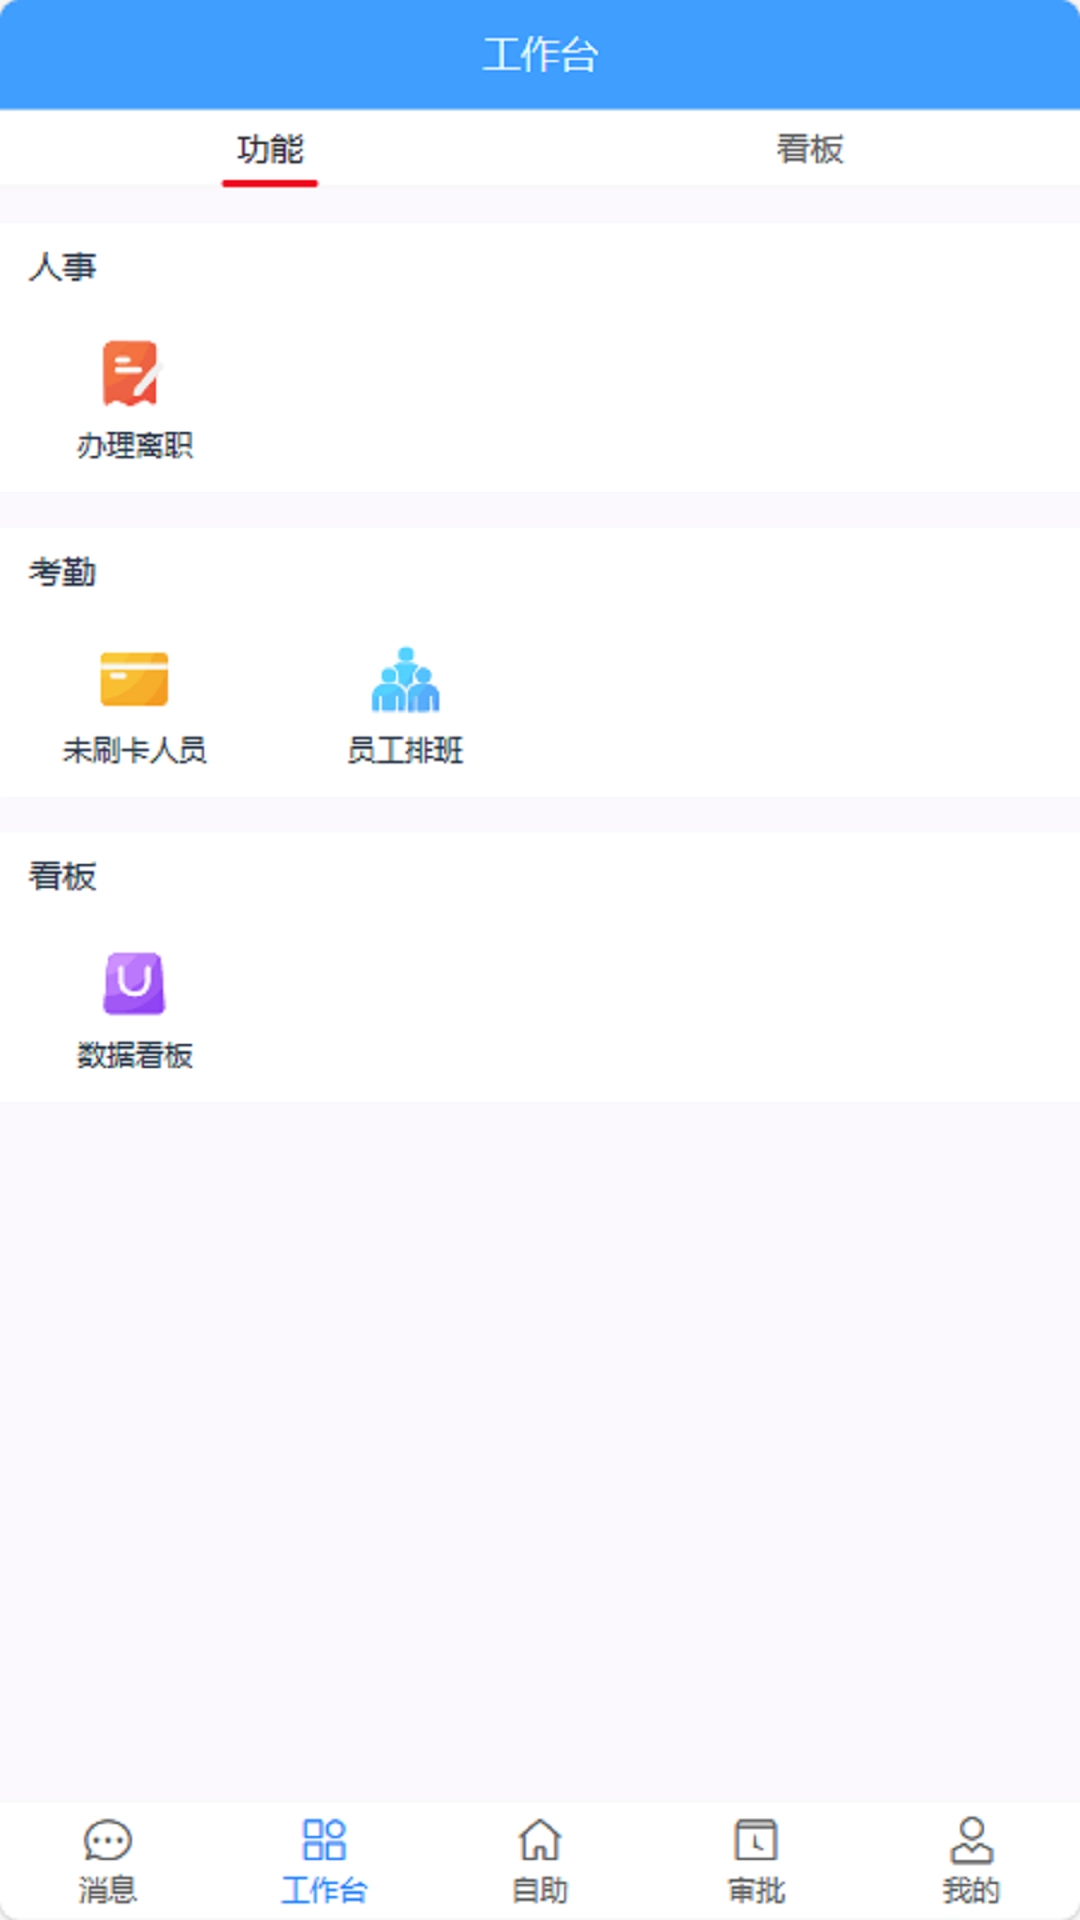Click the 数据看板 text label

click(135, 1055)
